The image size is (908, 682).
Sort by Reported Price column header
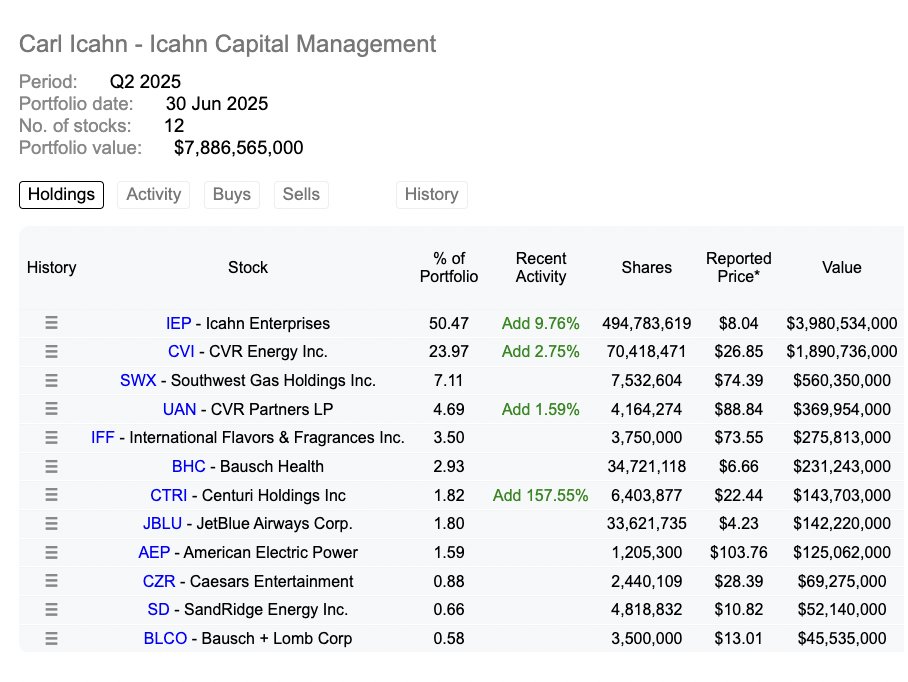738,267
